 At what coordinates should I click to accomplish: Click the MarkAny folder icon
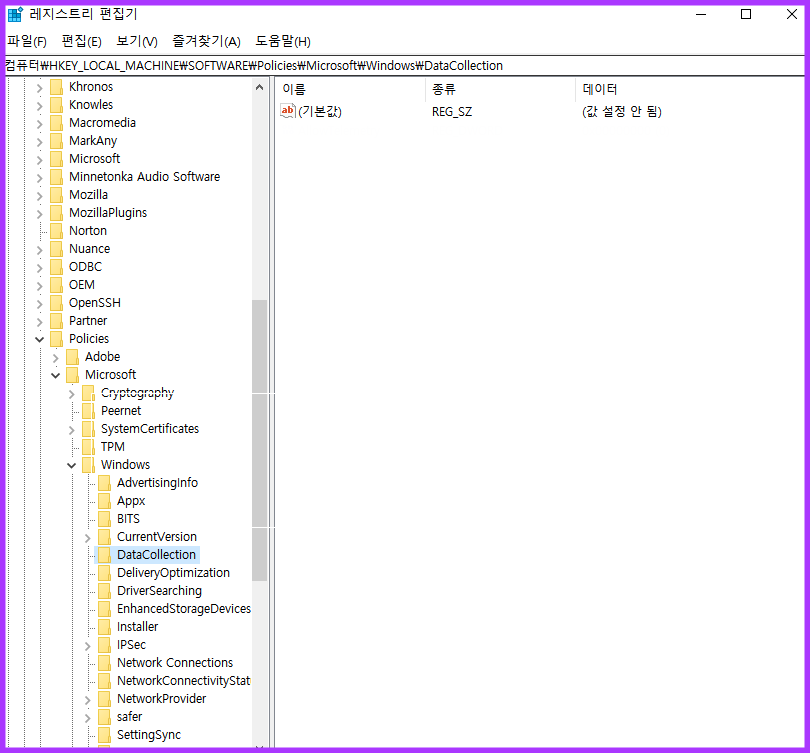pyautogui.click(x=56, y=141)
